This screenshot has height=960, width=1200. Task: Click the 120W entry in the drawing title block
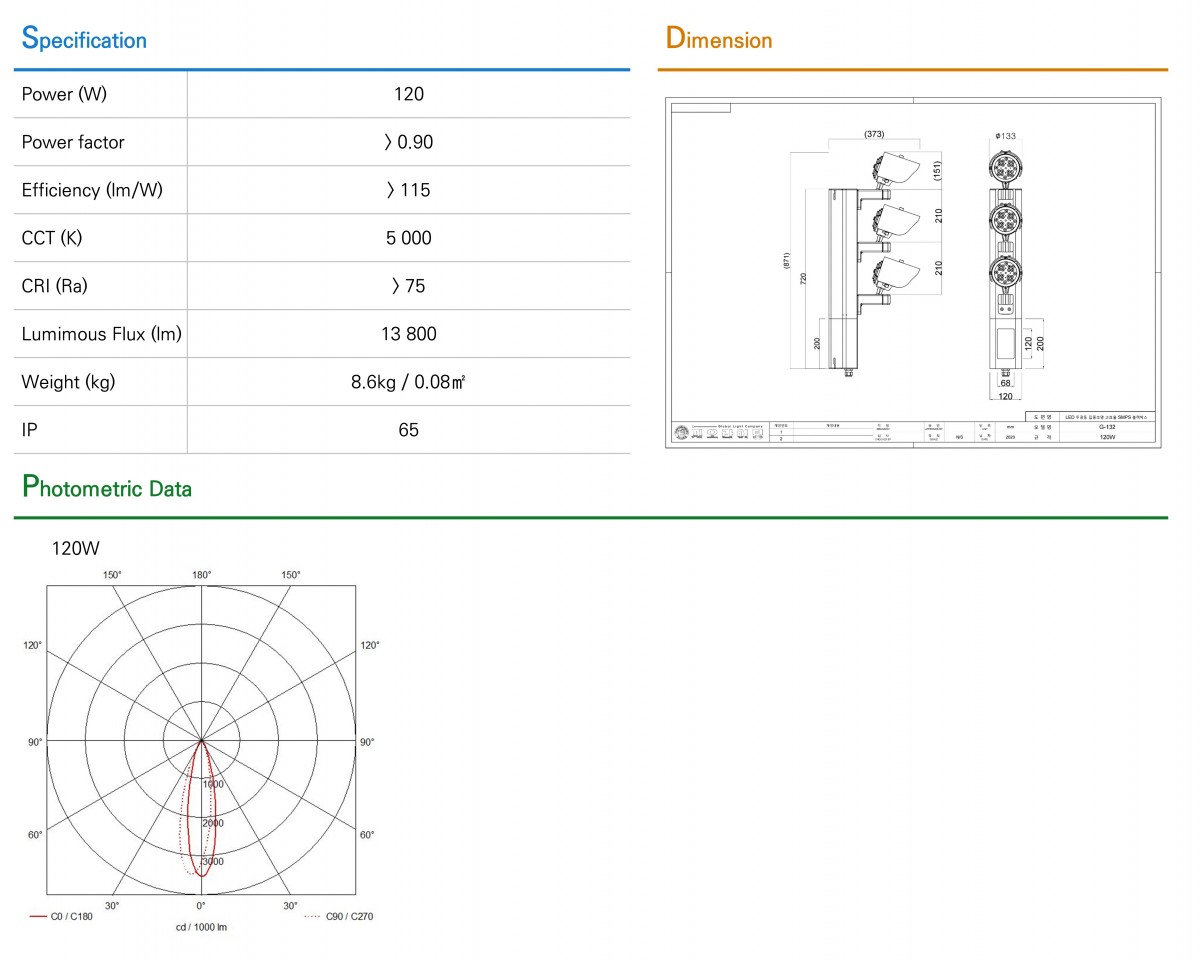[x=1107, y=437]
